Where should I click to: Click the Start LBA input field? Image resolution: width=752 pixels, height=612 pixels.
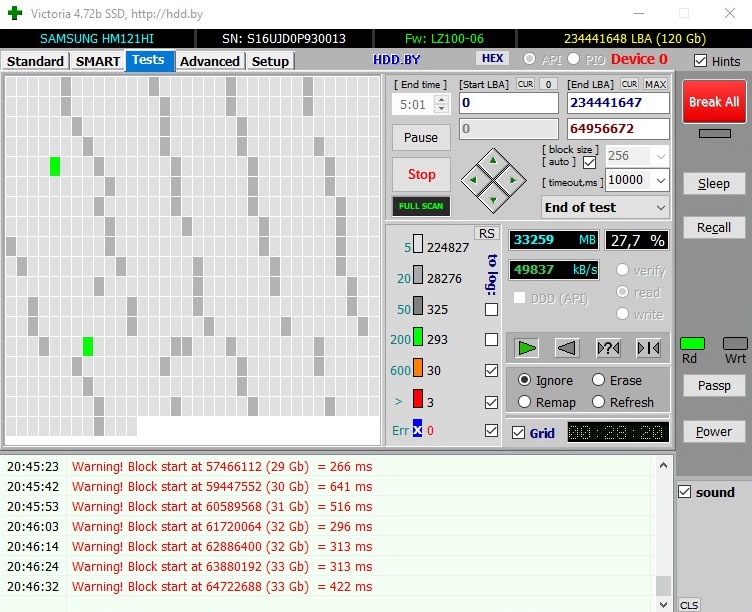point(509,103)
